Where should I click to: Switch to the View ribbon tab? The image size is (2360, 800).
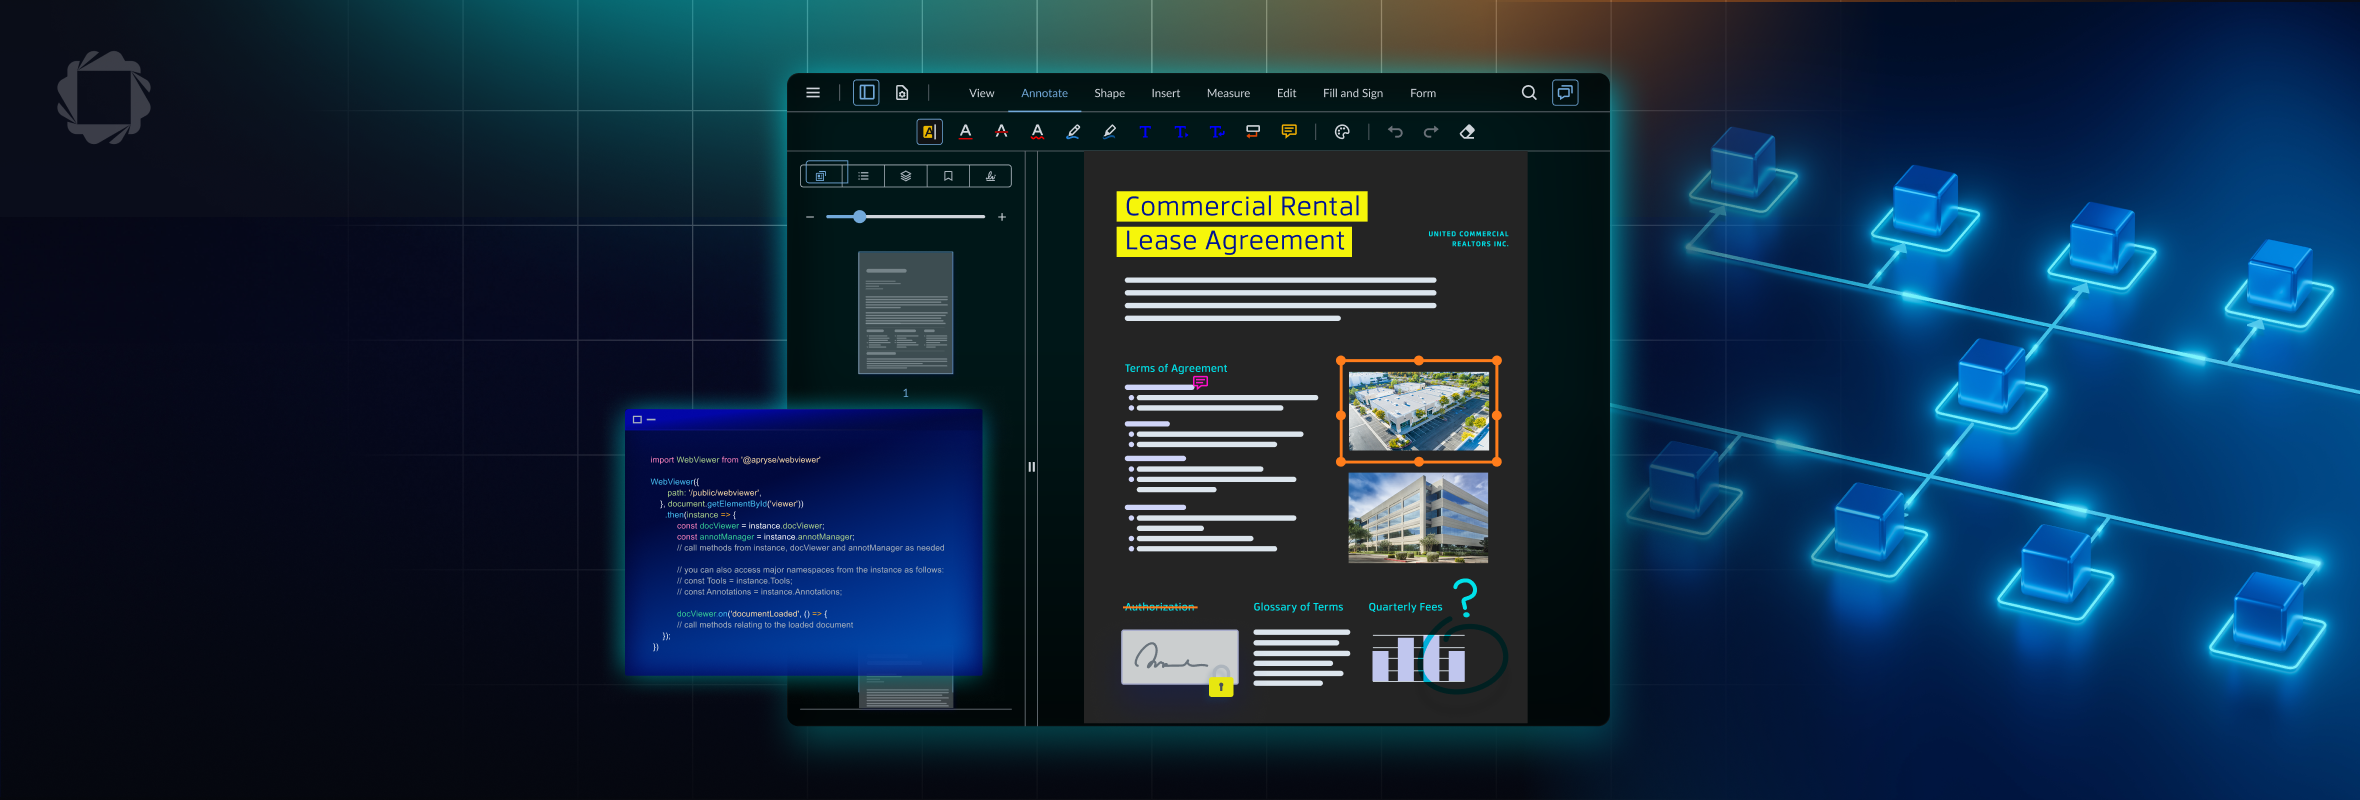(x=982, y=93)
